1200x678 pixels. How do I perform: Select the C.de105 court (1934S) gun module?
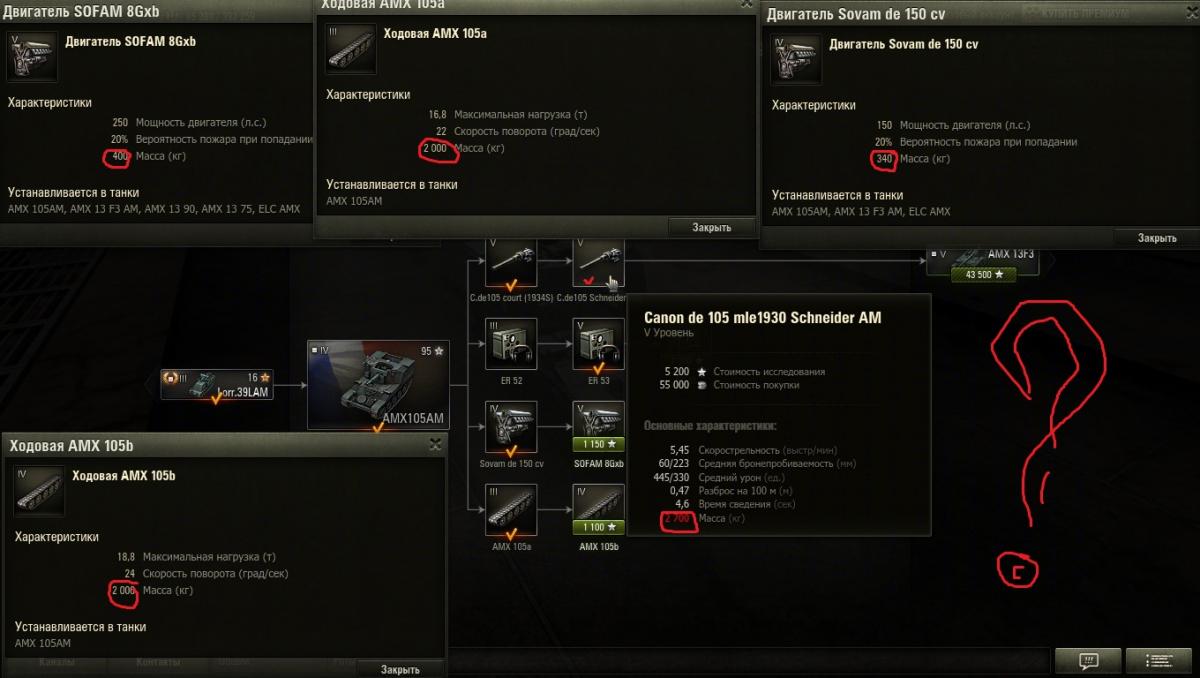[511, 263]
